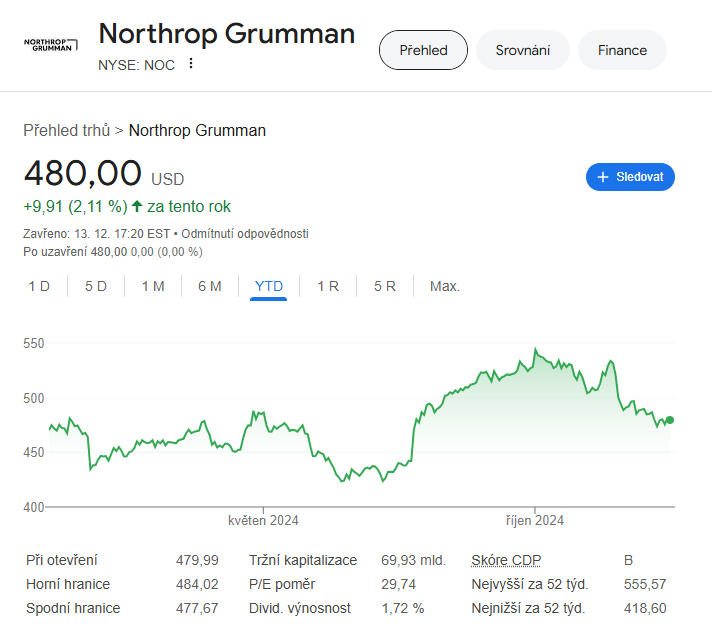
Task: Select the YTD chart range
Action: [269, 286]
